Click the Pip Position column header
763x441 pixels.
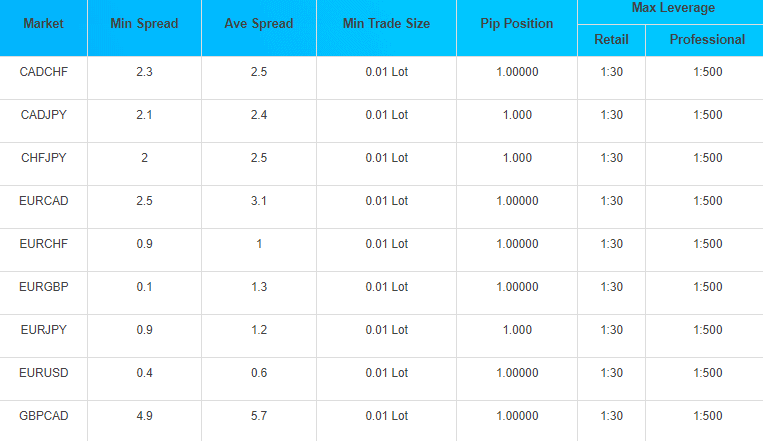[x=517, y=23]
